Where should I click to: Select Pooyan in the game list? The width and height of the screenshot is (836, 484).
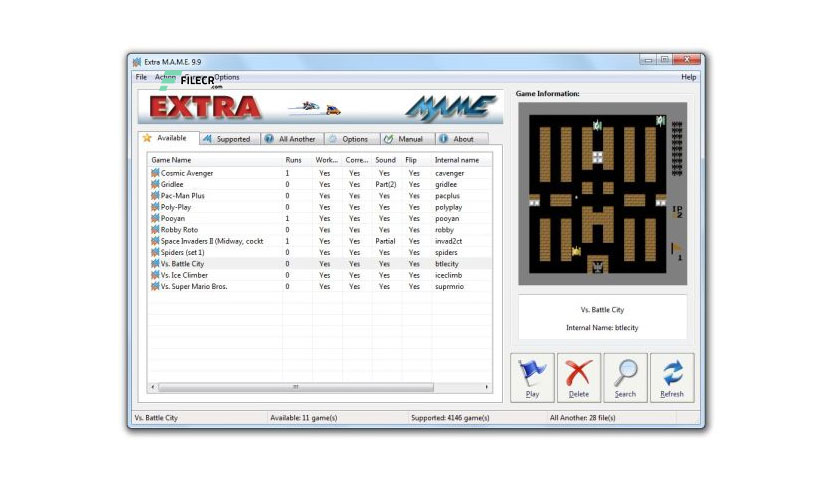[x=173, y=219]
